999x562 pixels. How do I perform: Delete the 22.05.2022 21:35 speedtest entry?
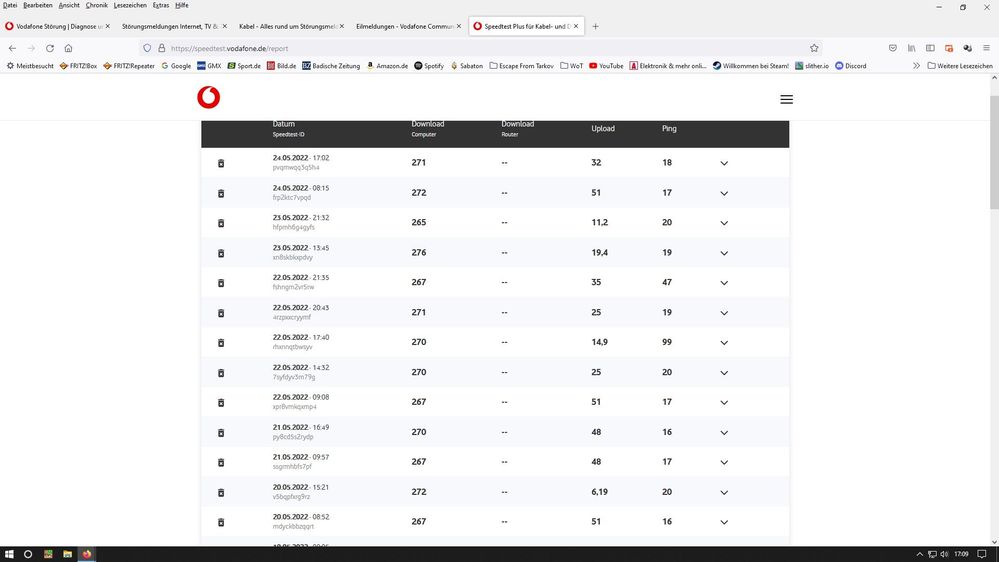tap(221, 283)
